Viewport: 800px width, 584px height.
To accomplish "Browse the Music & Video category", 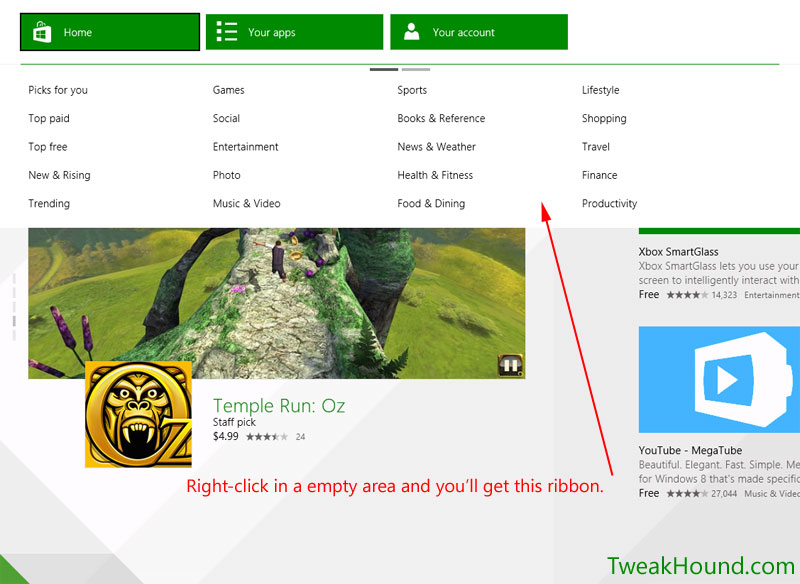I will click(246, 204).
